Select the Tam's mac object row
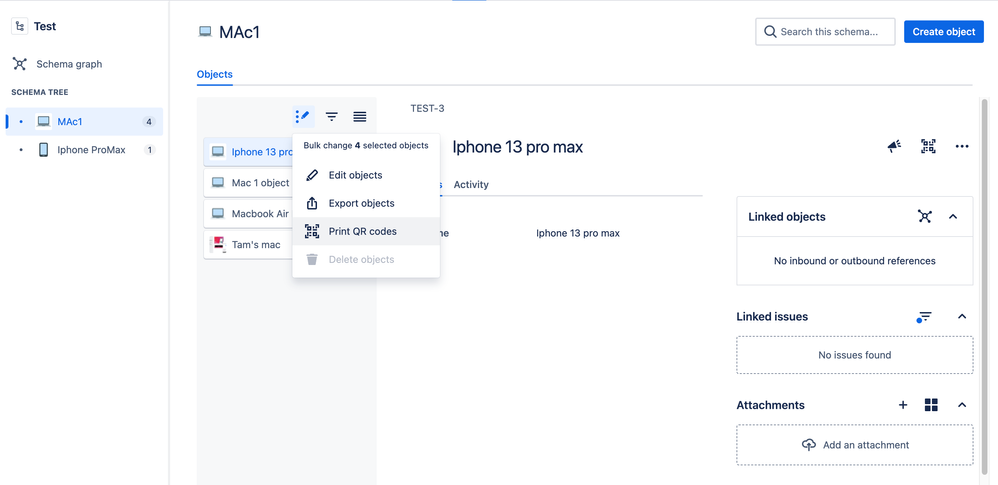This screenshot has height=485, width=998. pos(248,244)
